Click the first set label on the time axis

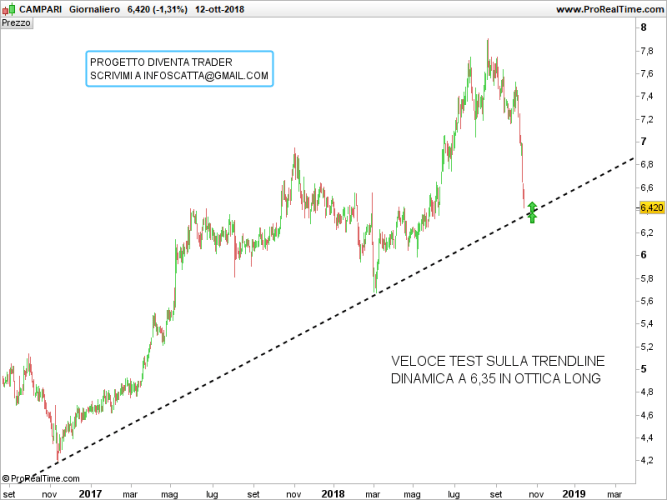pos(9,493)
